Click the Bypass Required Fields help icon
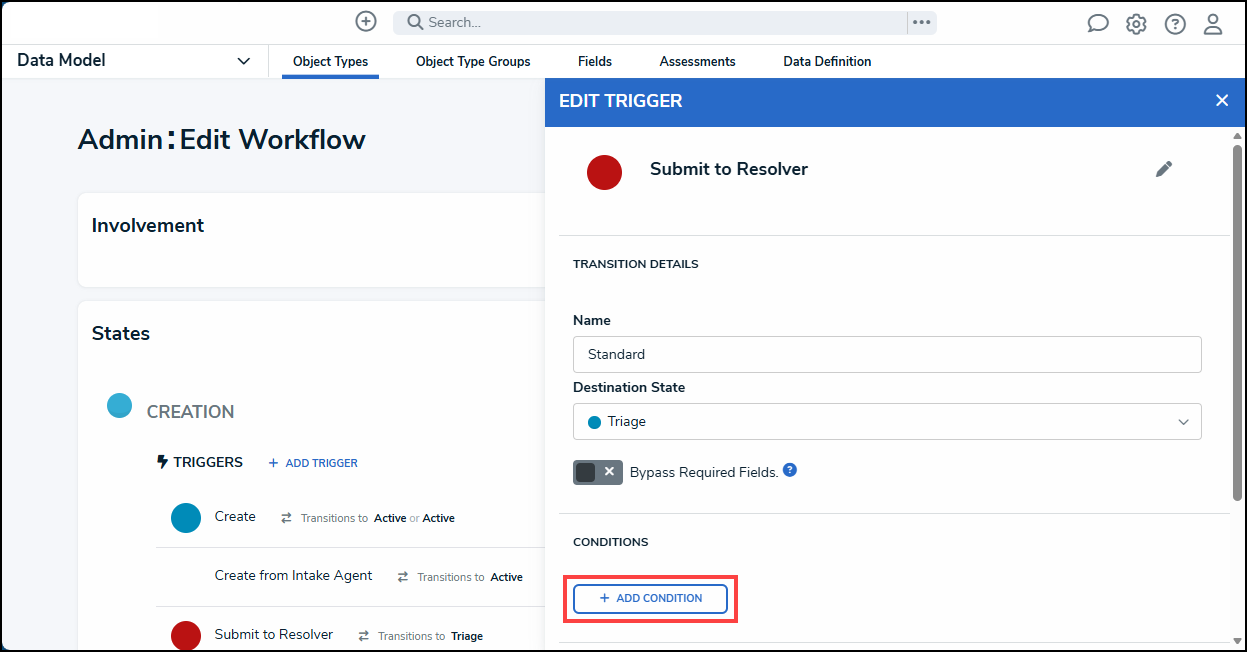 point(790,470)
